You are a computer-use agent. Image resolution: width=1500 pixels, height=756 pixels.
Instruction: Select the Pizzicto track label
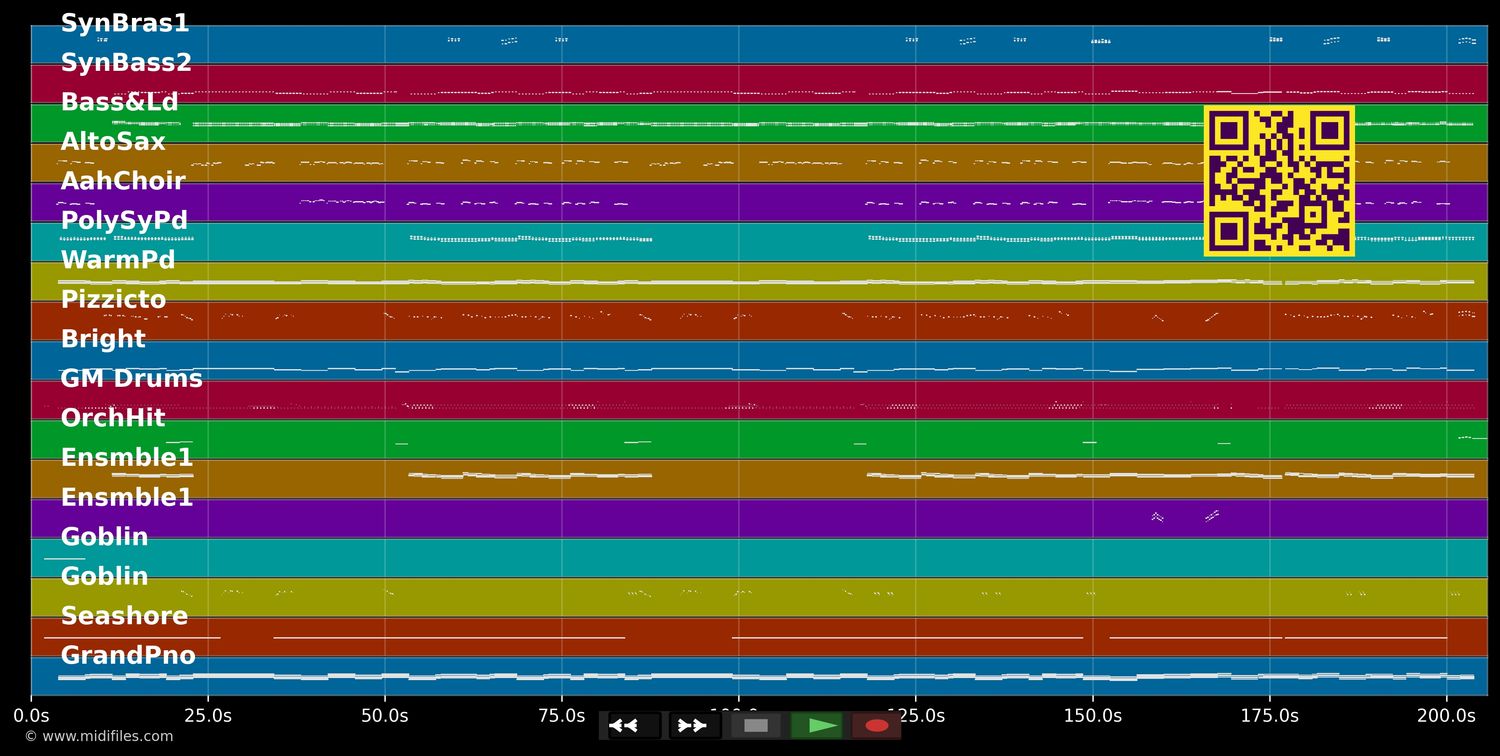pos(113,300)
